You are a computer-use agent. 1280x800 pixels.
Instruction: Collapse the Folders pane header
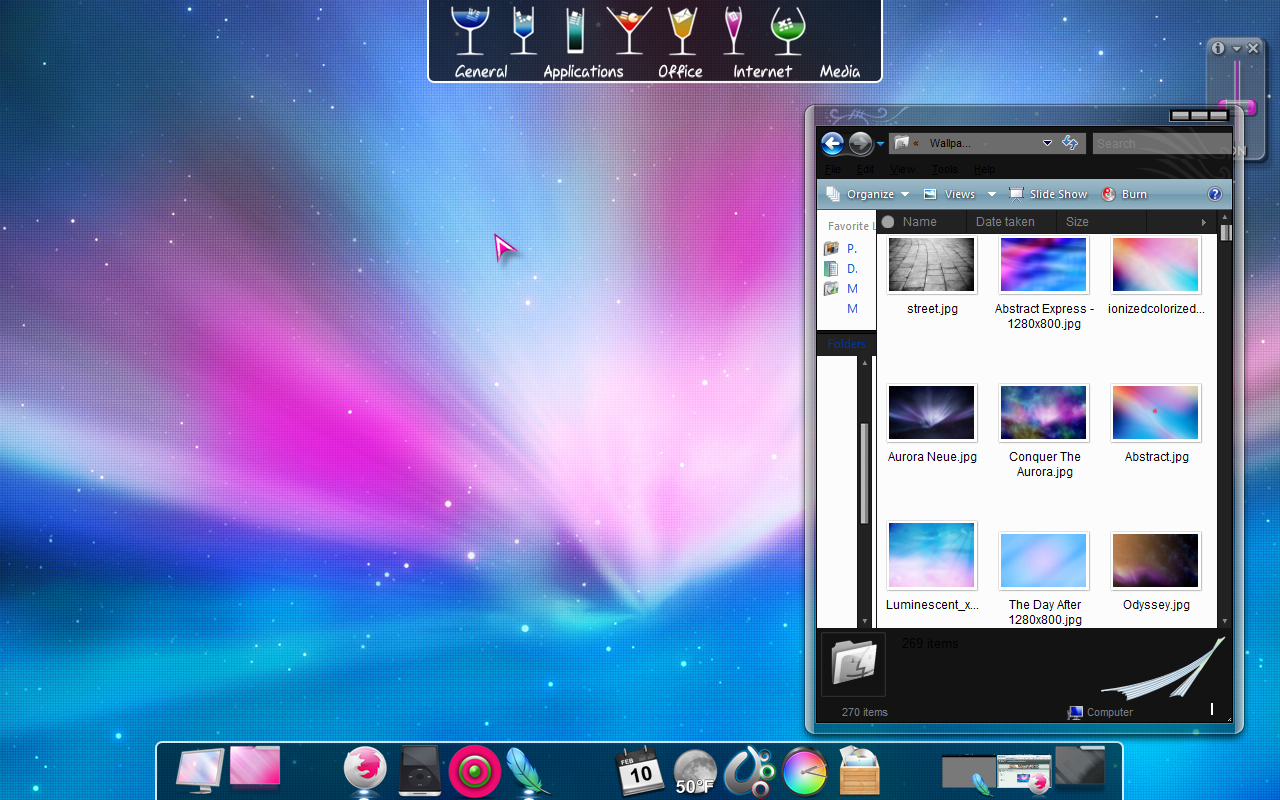[x=846, y=343]
